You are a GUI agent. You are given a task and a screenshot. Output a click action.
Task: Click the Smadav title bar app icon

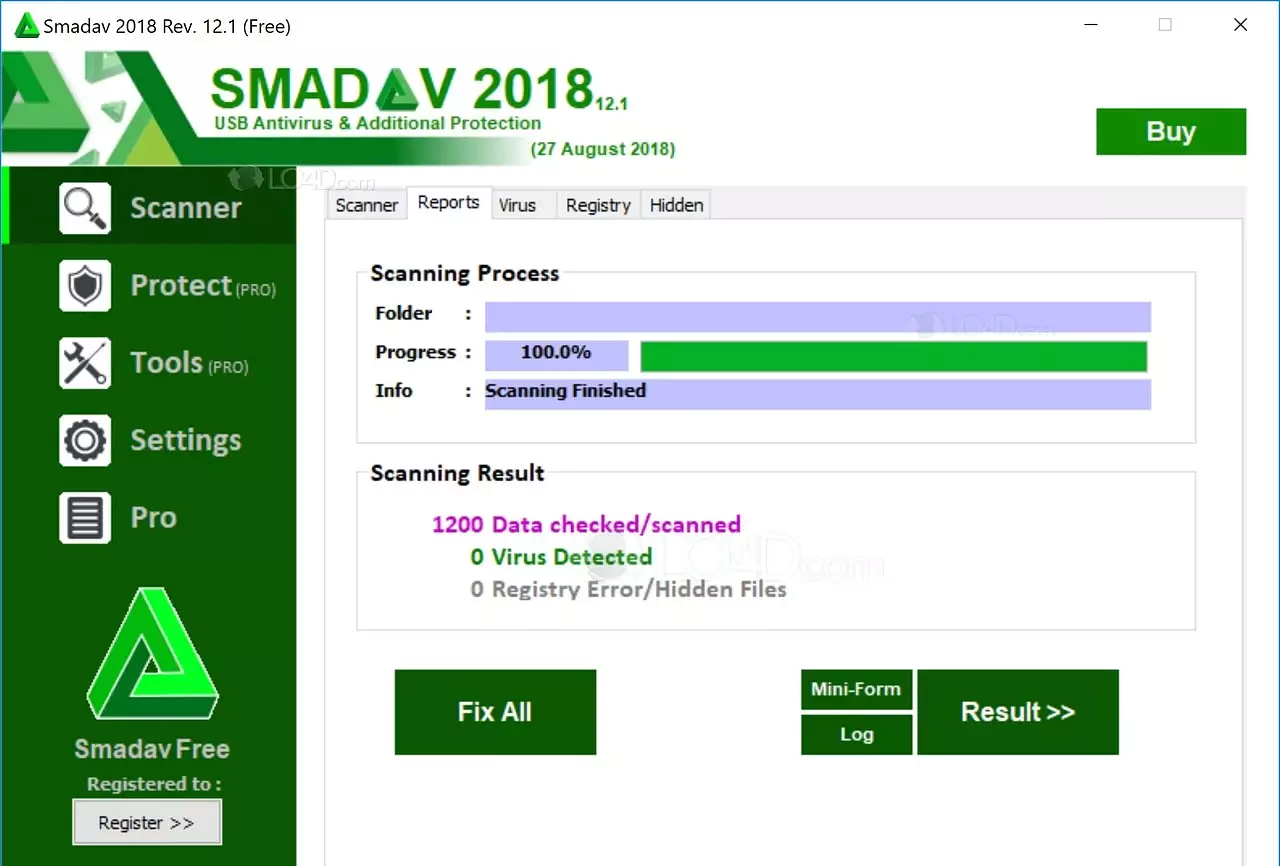pos(26,26)
